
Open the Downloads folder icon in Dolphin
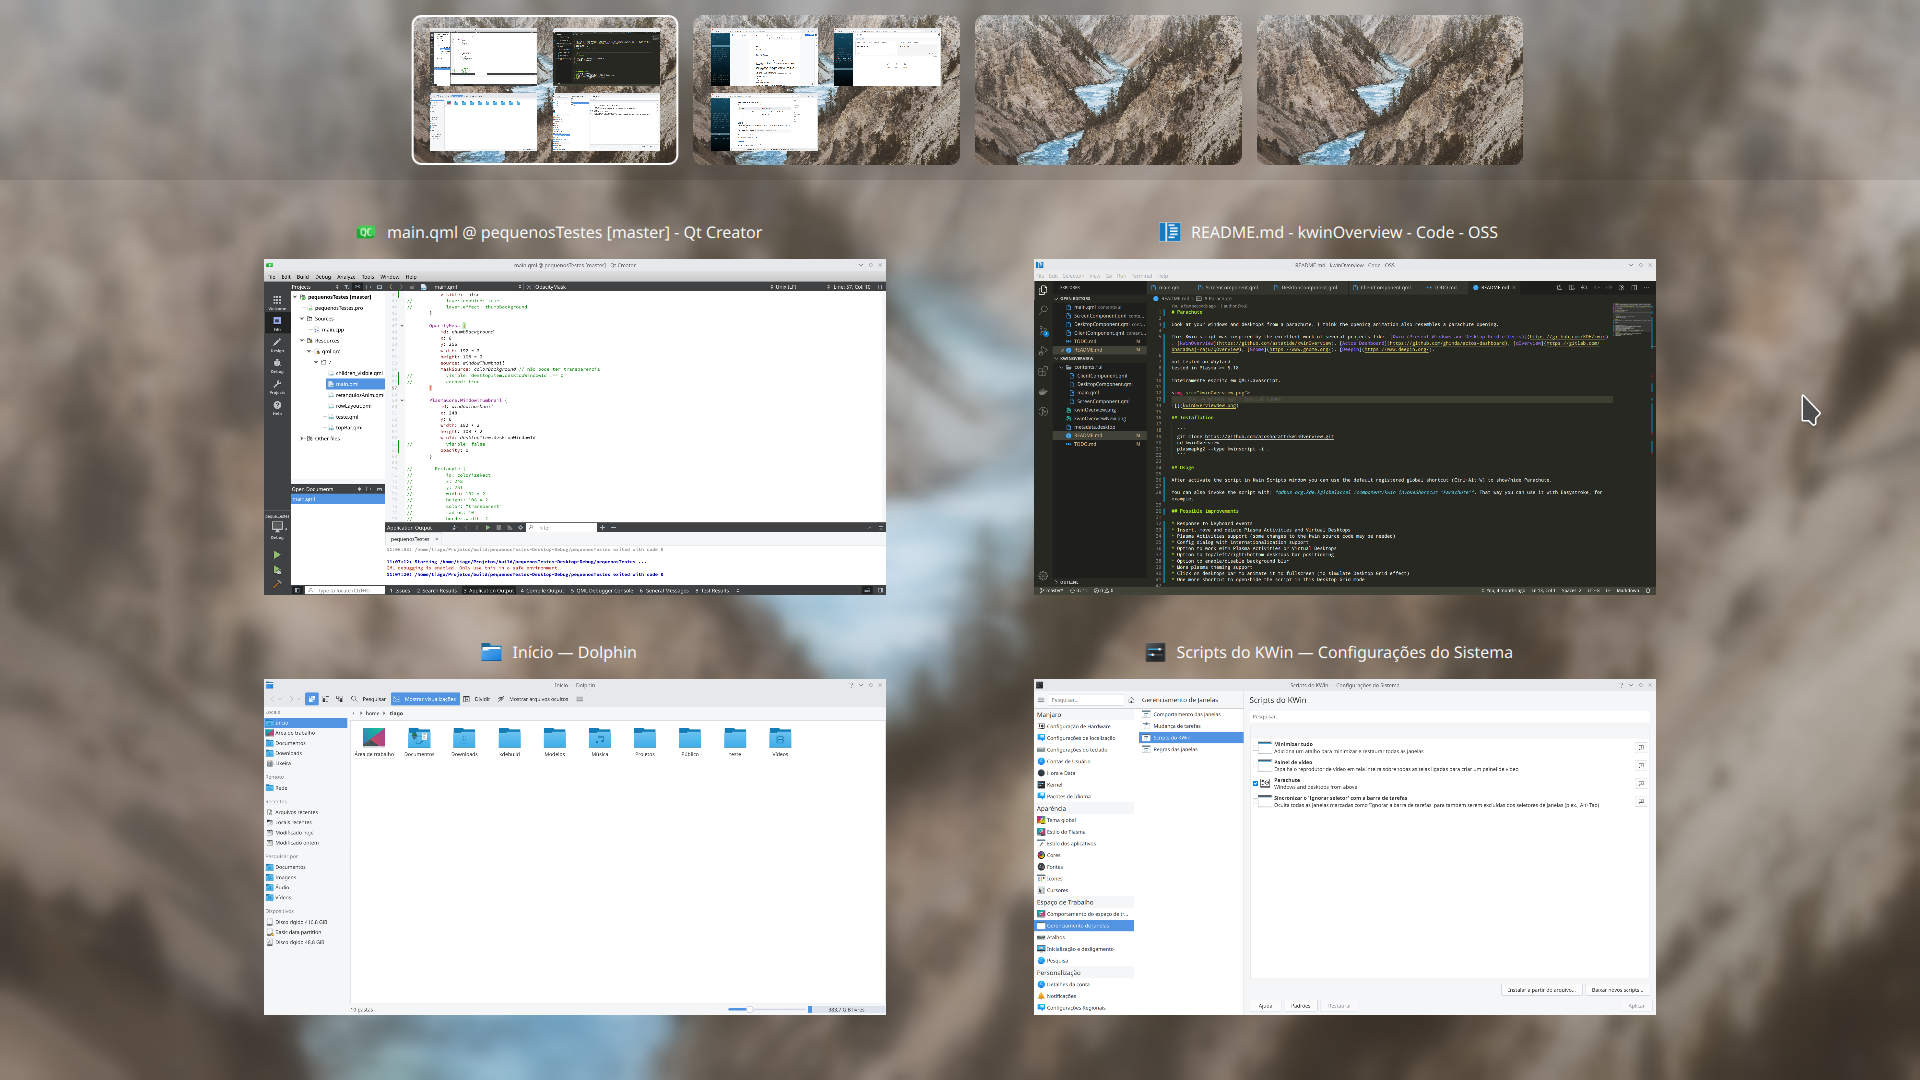click(464, 739)
